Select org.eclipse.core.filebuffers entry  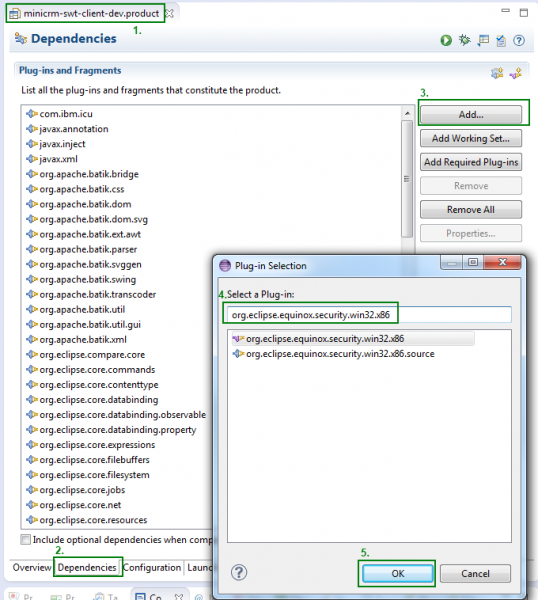click(x=88, y=460)
